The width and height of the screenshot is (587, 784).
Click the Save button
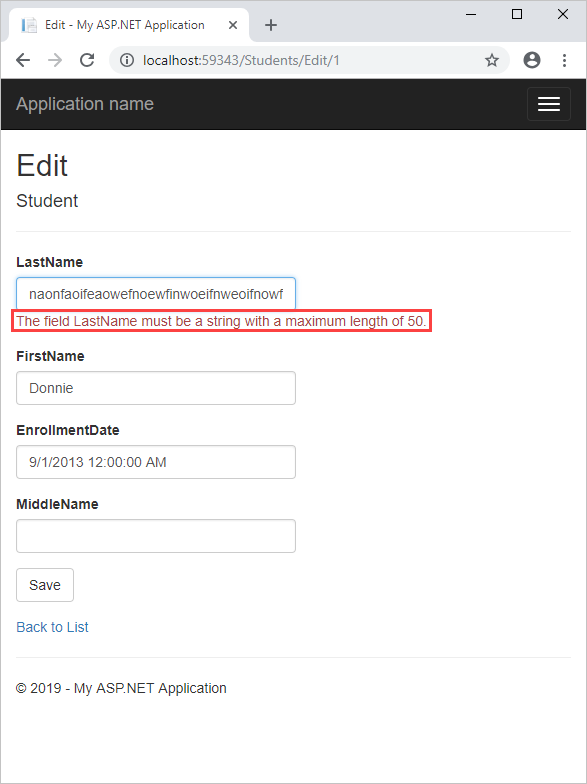tap(45, 585)
